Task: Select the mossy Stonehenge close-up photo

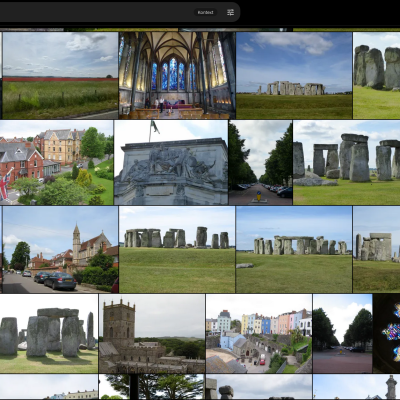Action: [49, 334]
